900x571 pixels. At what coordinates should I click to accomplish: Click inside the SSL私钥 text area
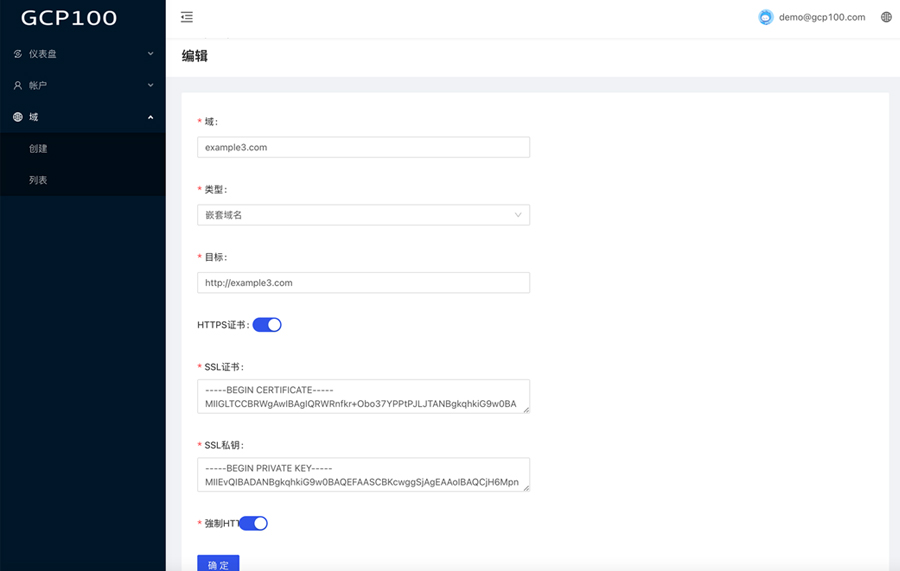click(x=363, y=474)
